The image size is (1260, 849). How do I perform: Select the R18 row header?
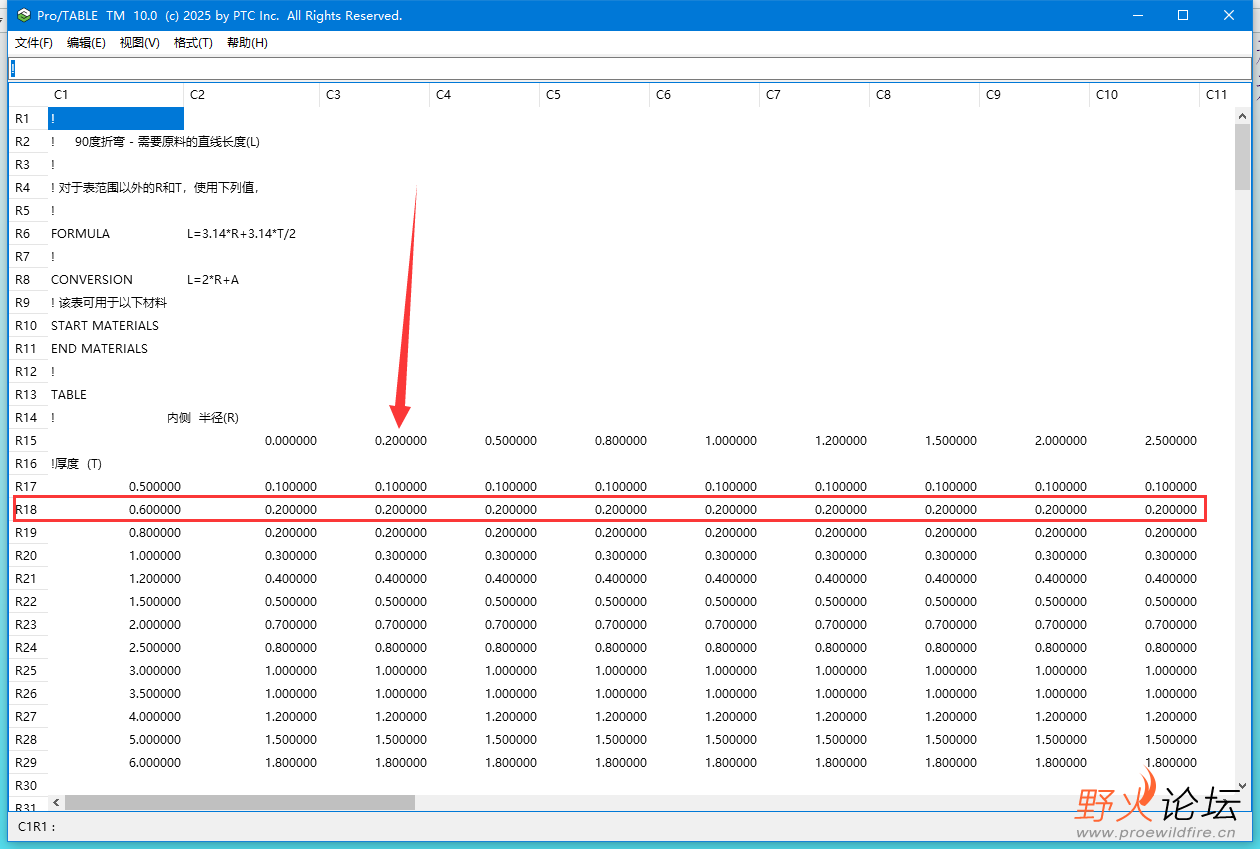click(26, 510)
